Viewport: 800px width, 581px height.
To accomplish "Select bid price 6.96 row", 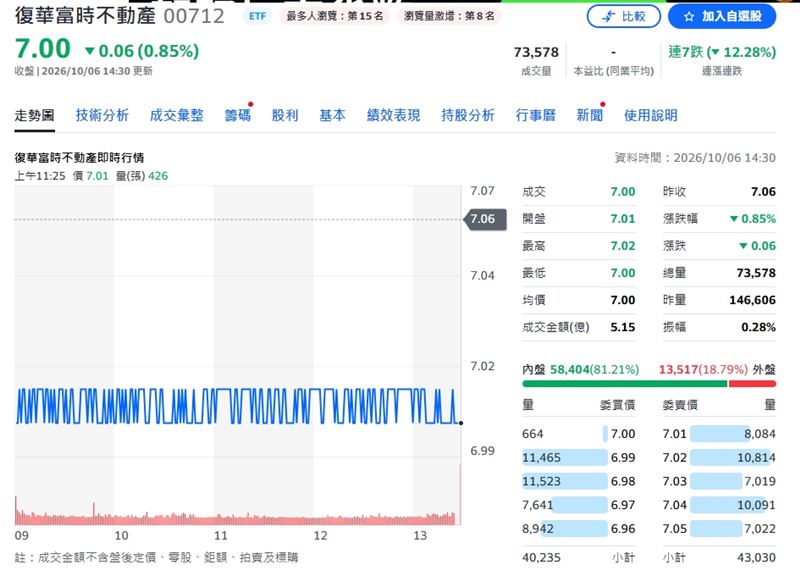I will (579, 529).
